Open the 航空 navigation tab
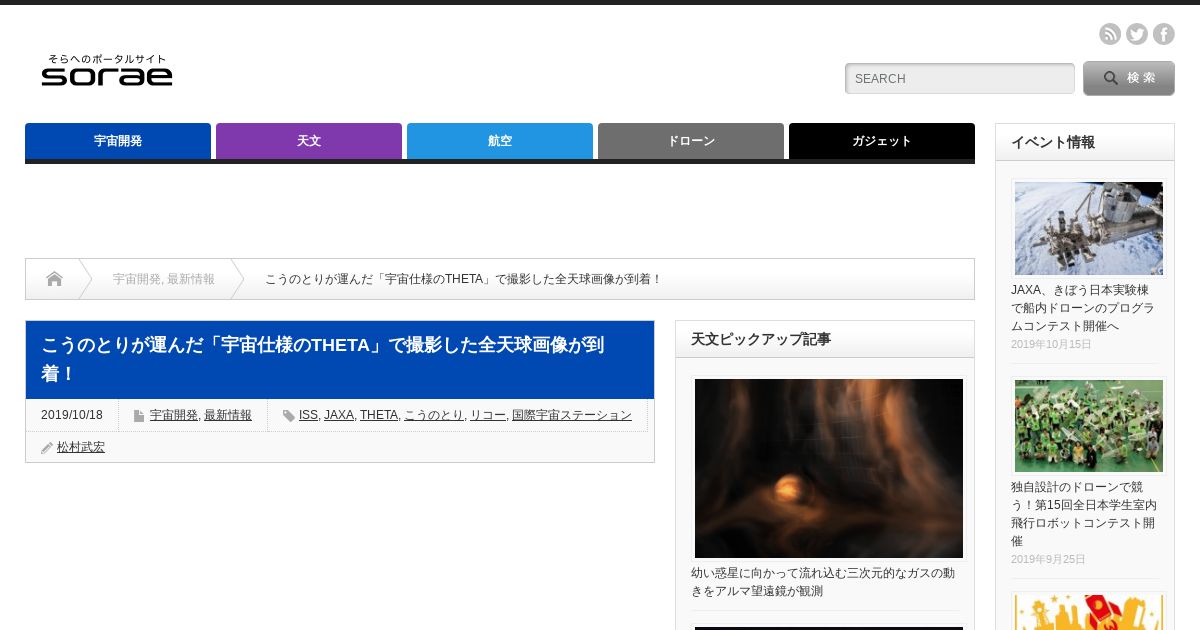 (500, 141)
